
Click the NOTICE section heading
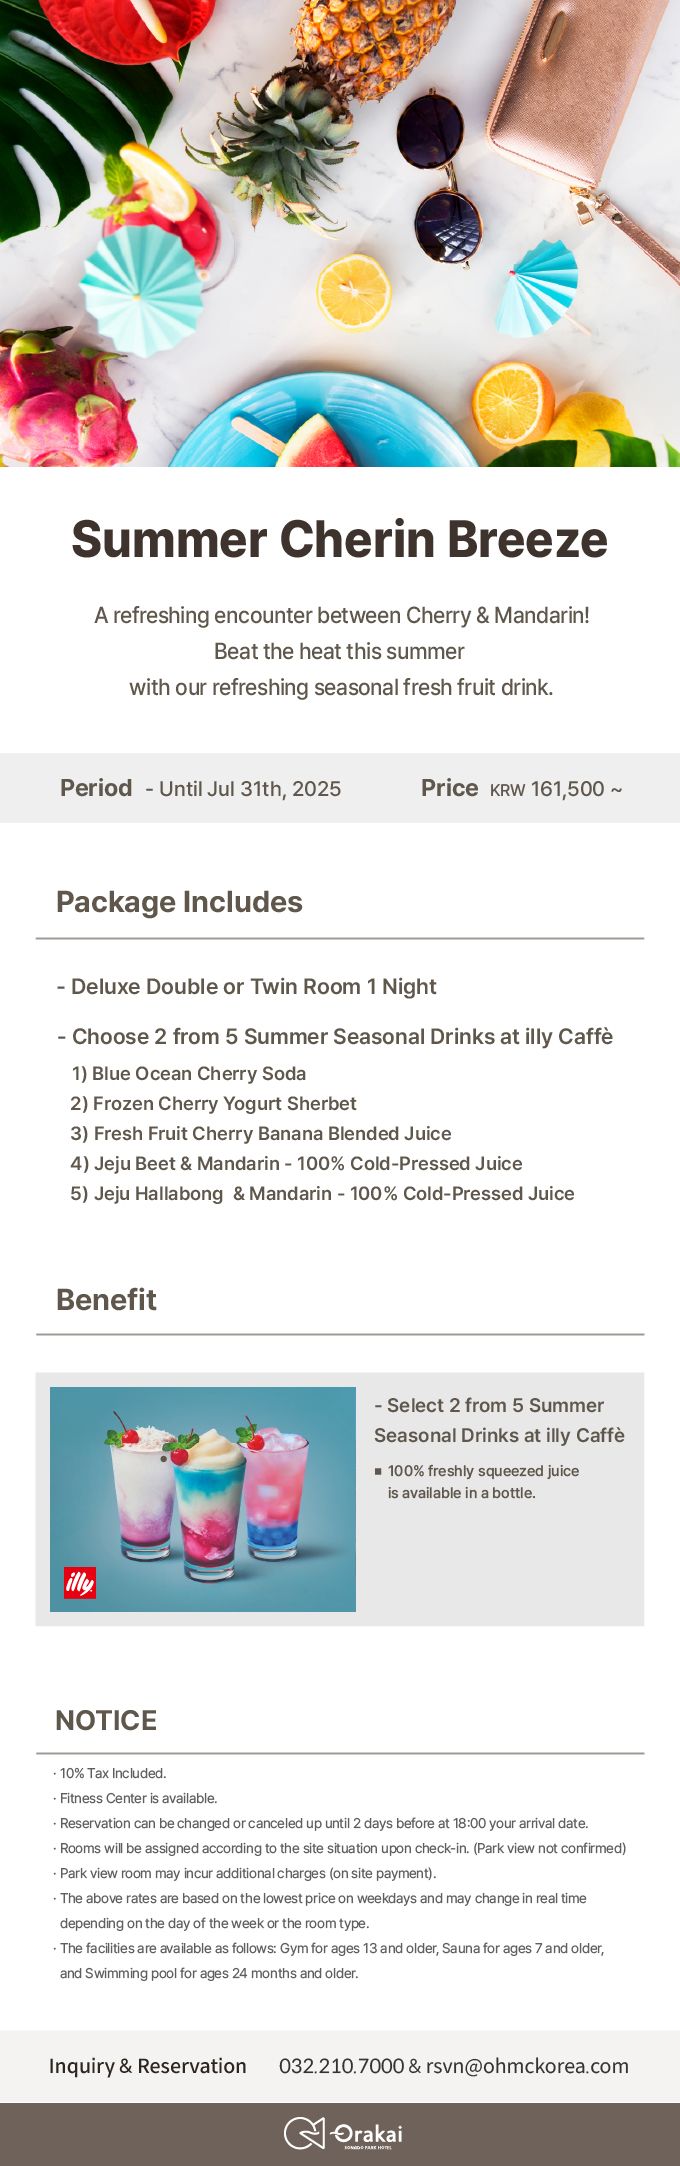coord(106,1720)
